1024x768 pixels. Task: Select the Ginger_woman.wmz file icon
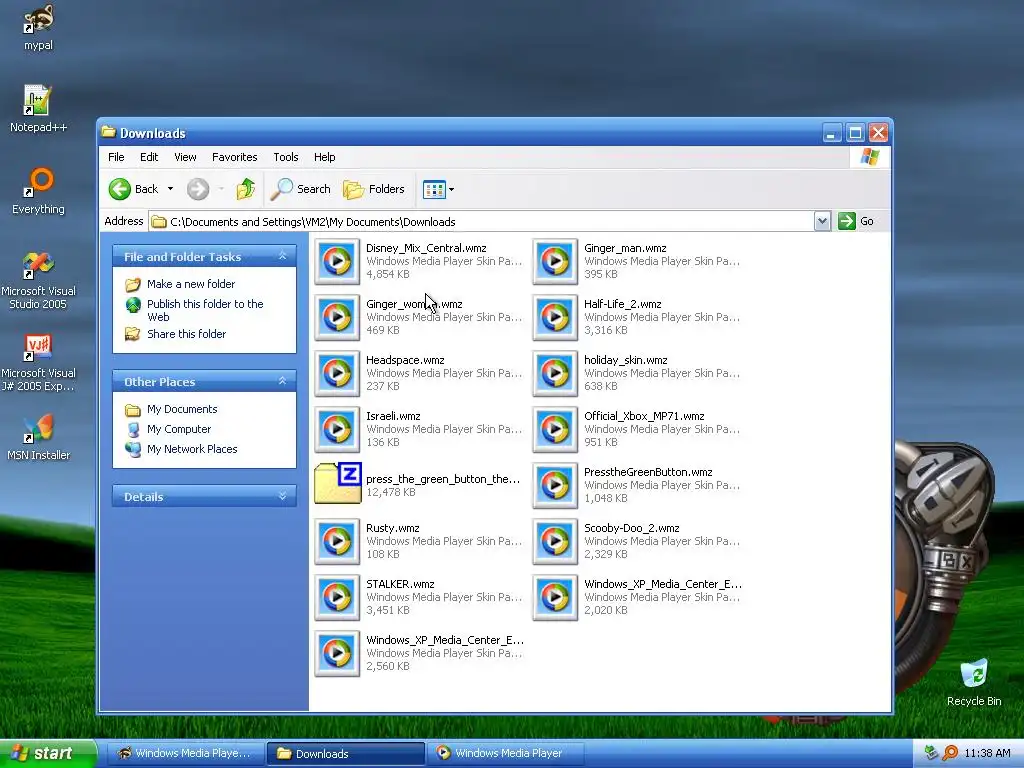point(337,317)
